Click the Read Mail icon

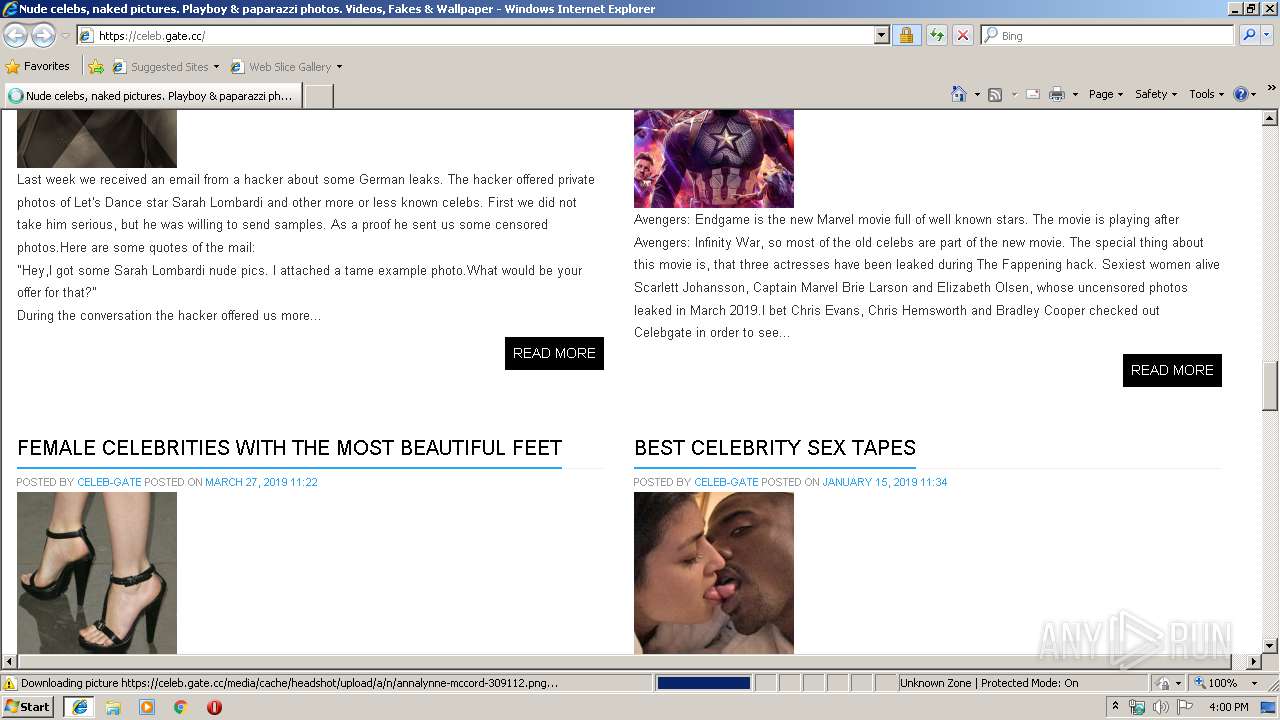coord(1033,94)
